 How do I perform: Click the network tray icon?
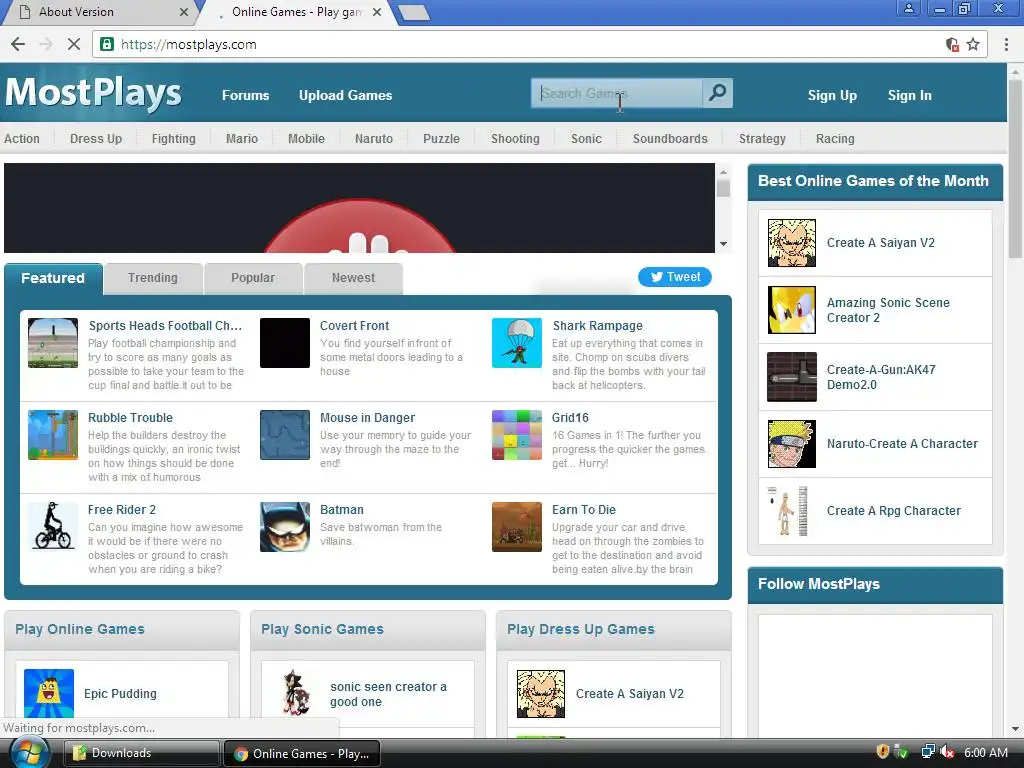[x=927, y=753]
